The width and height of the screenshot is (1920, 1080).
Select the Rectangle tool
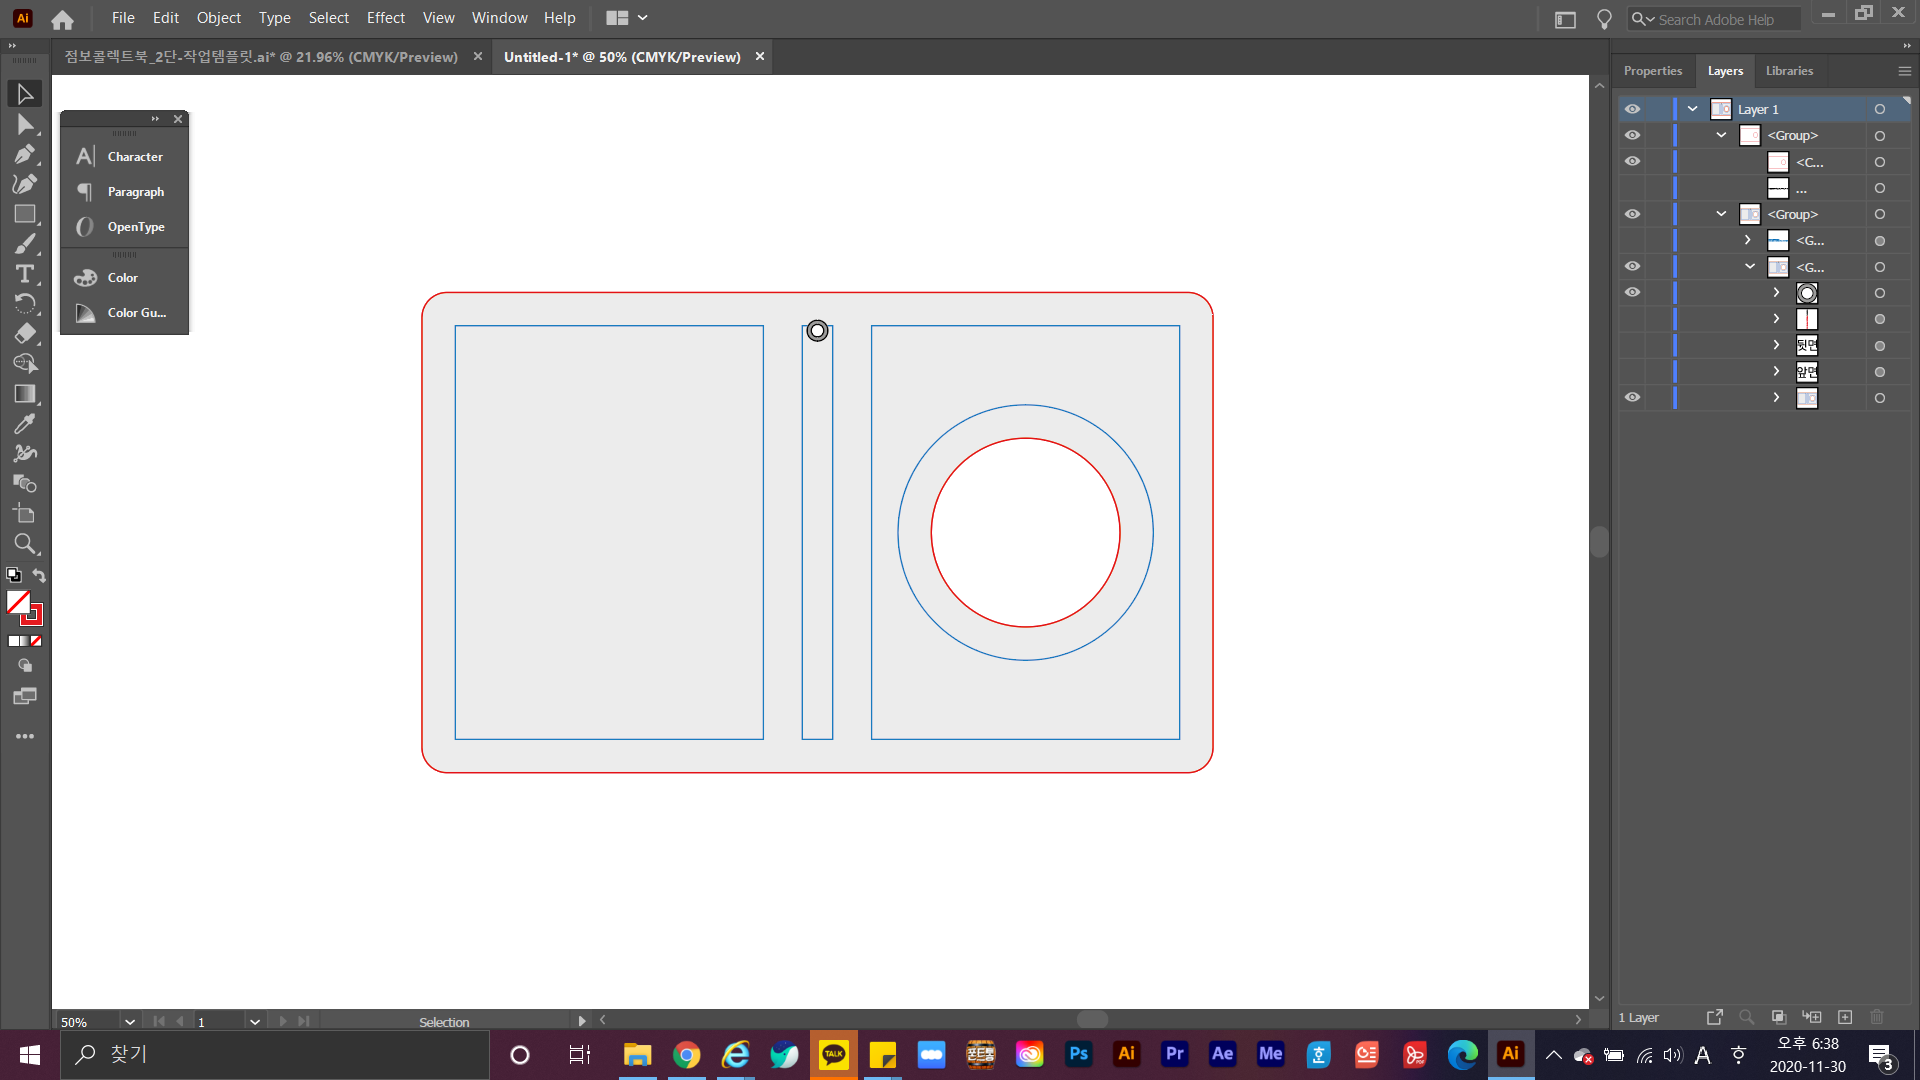(x=25, y=214)
